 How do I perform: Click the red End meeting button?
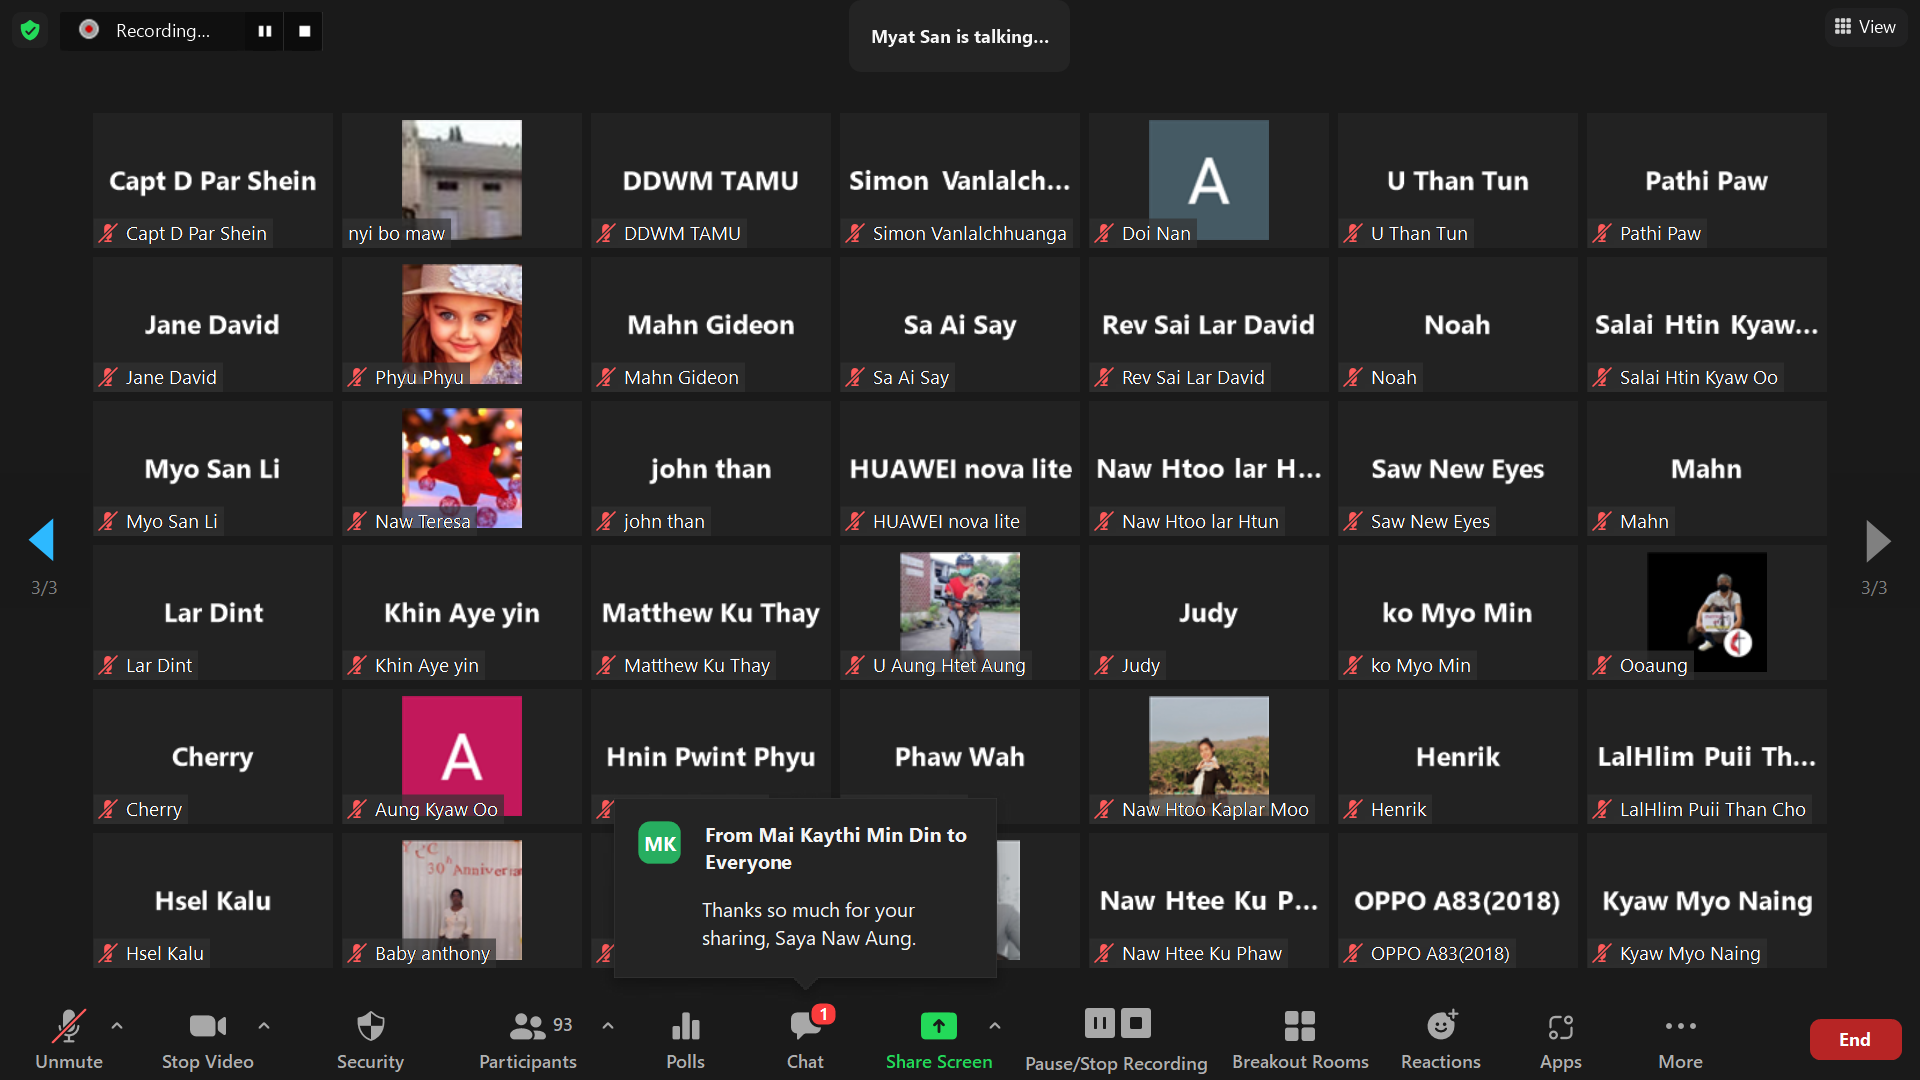(x=1854, y=1040)
